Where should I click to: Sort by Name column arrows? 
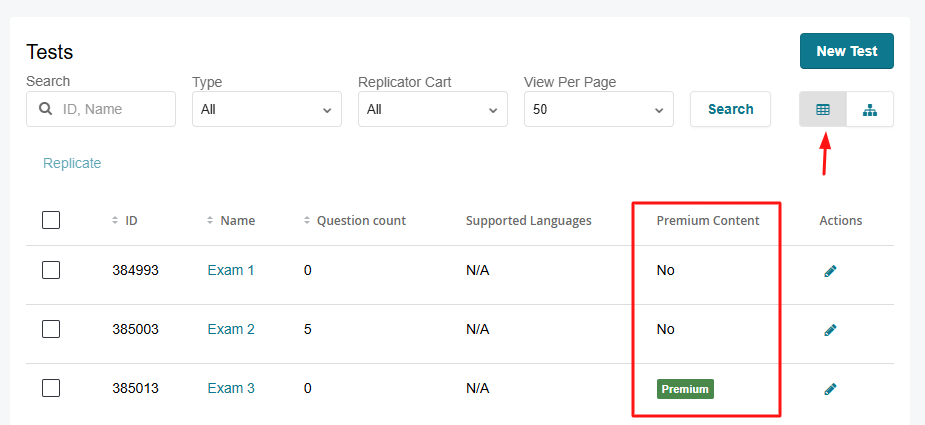(210, 220)
